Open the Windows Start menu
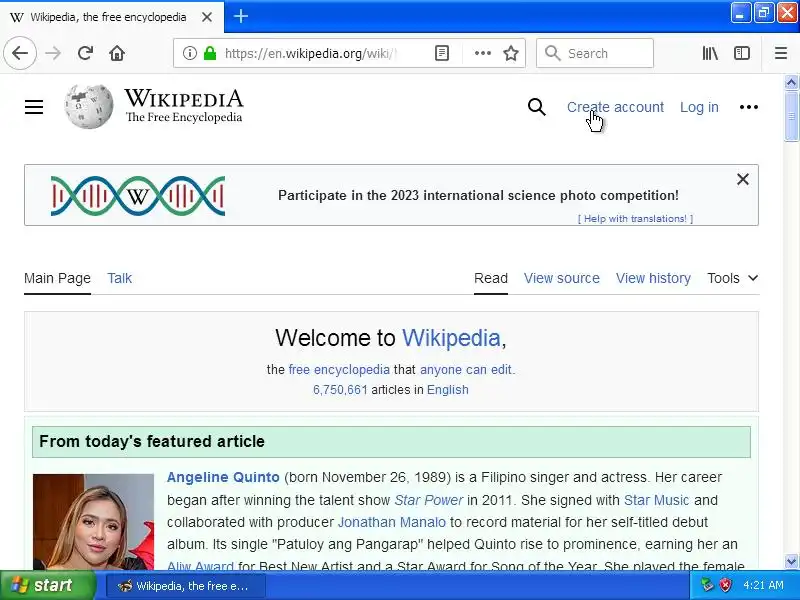The image size is (800, 600). tap(48, 585)
